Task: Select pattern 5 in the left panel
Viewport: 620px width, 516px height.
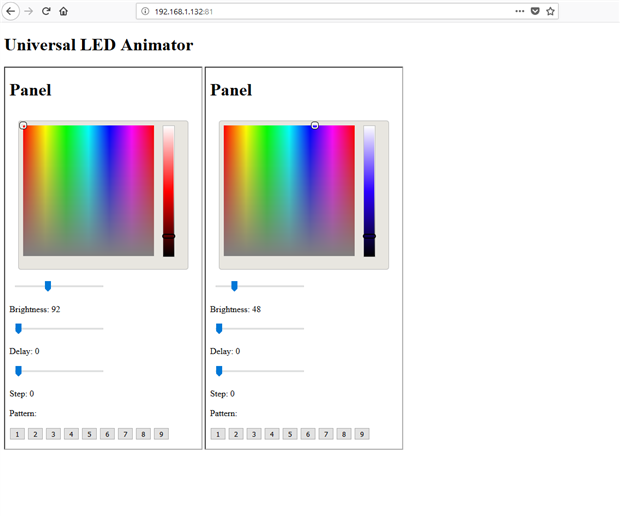Action: [89, 434]
